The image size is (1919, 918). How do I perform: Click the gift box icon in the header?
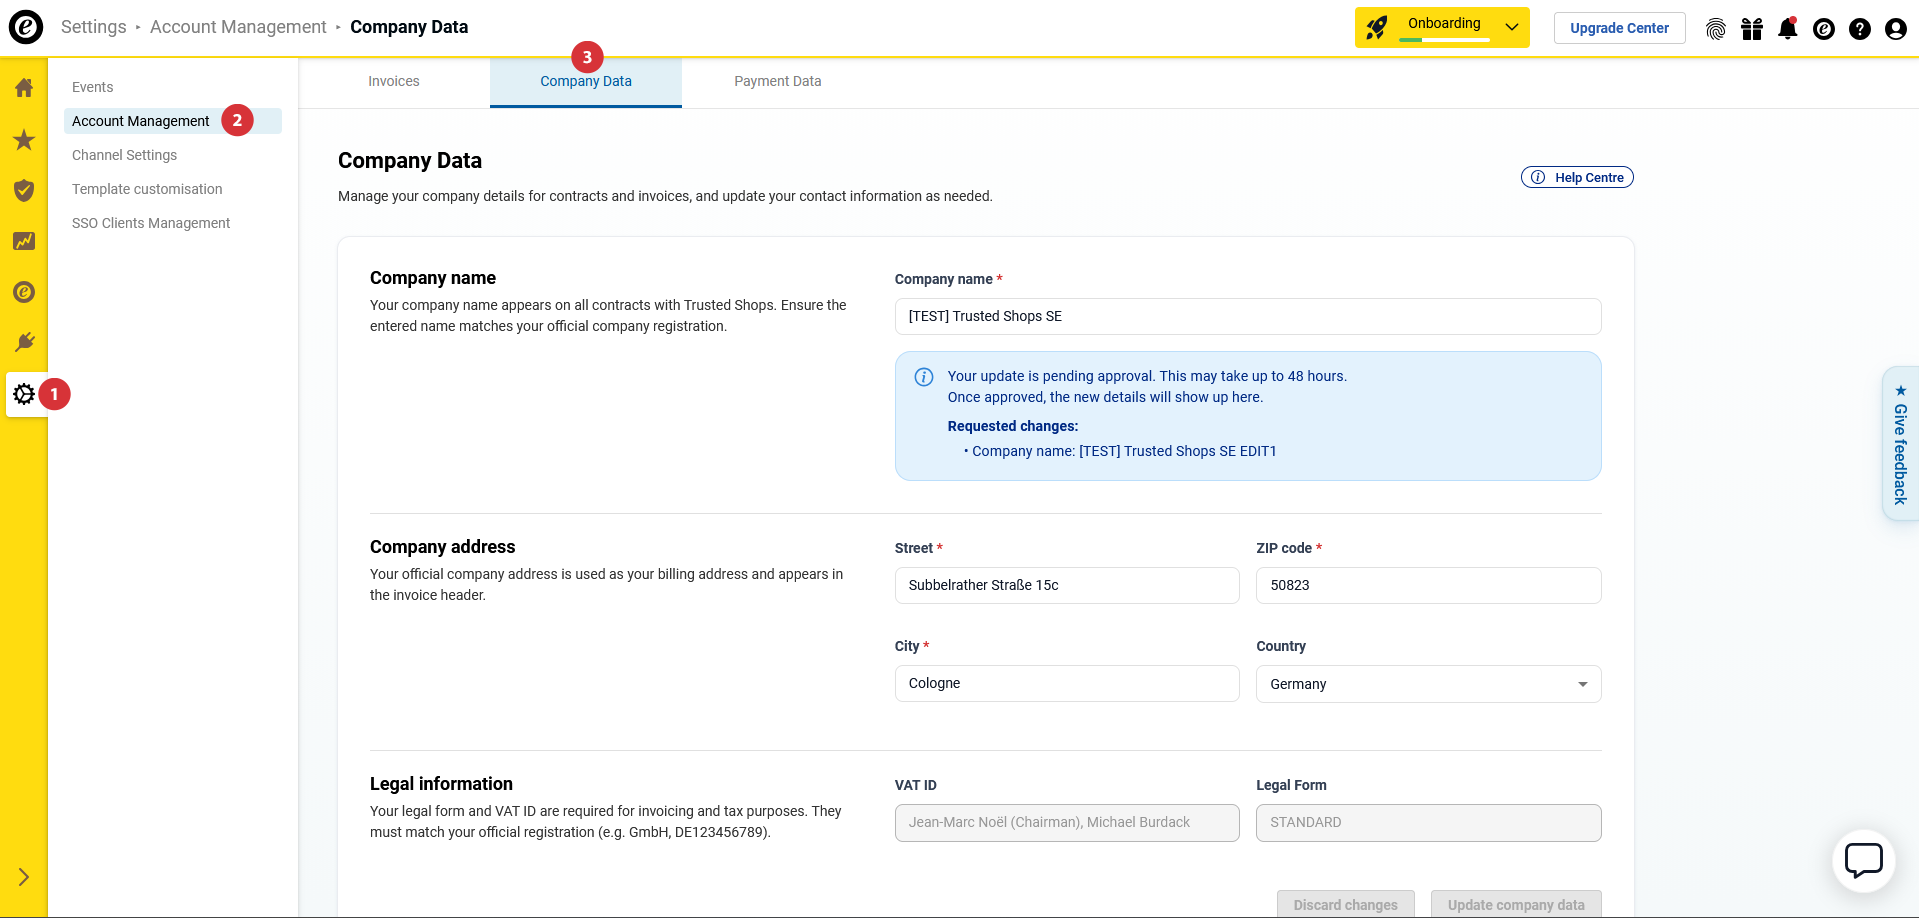coord(1752,29)
